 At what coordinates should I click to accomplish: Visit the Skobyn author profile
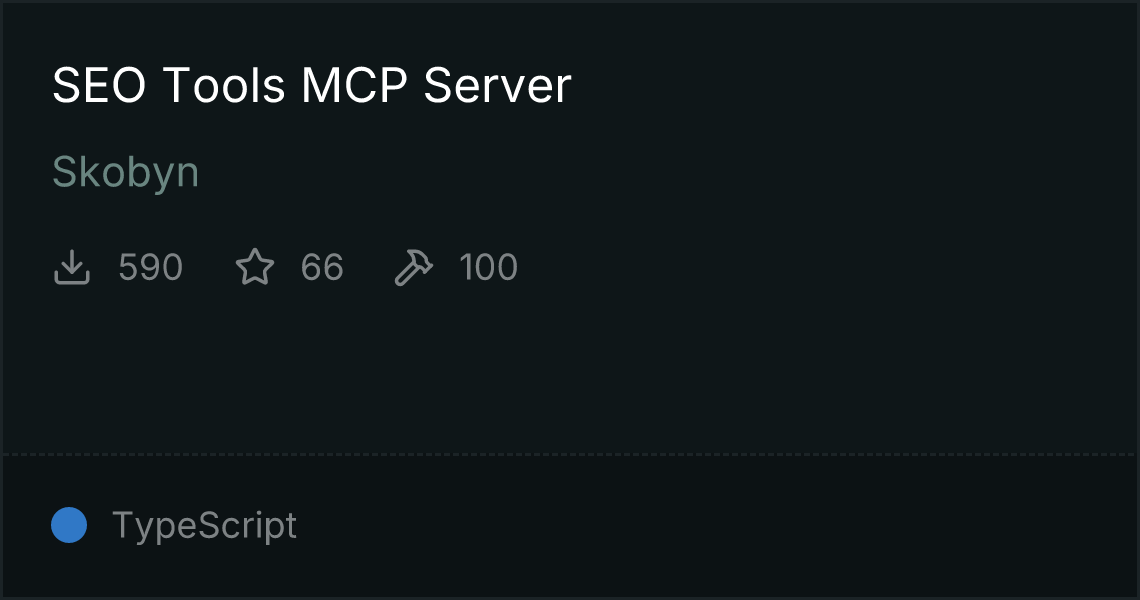click(x=125, y=172)
